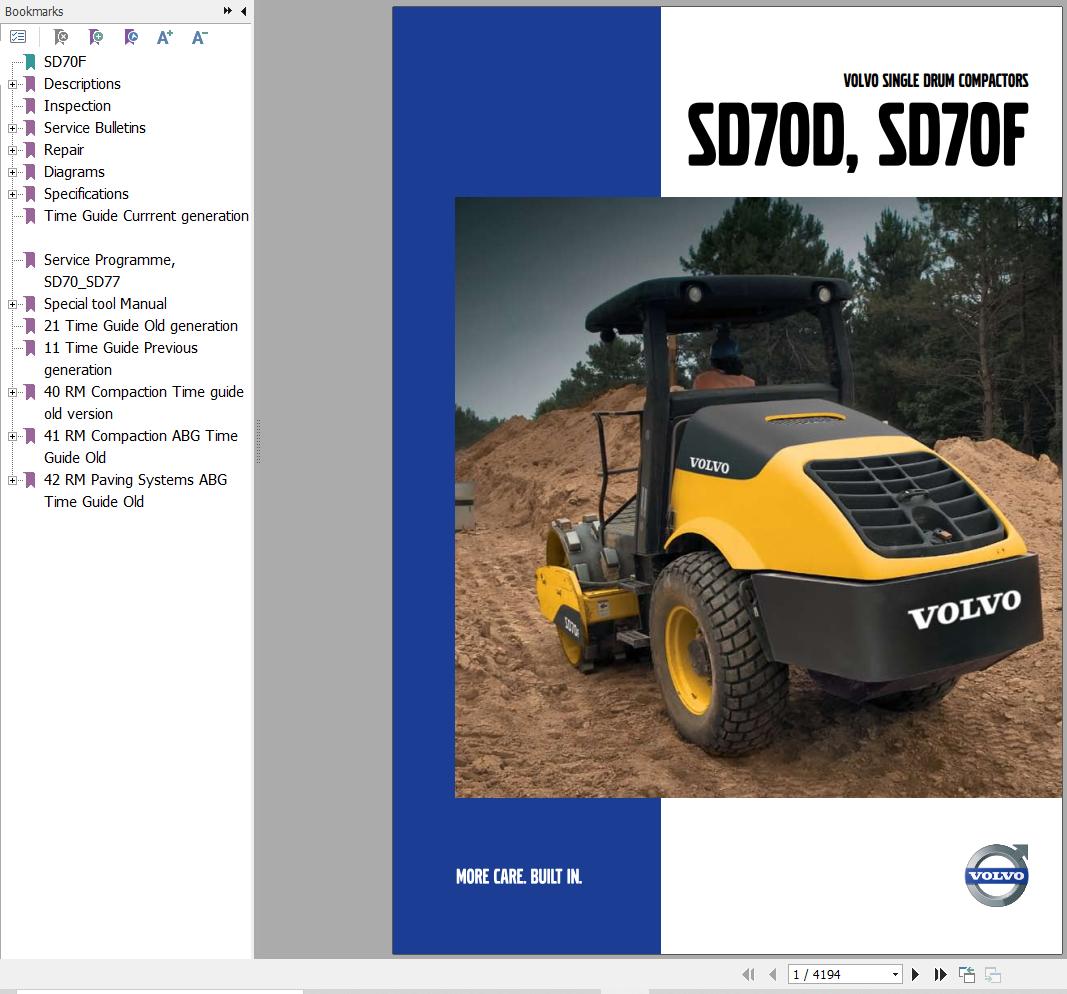Expand the Descriptions bookmark
1067x994 pixels.
click(12, 84)
